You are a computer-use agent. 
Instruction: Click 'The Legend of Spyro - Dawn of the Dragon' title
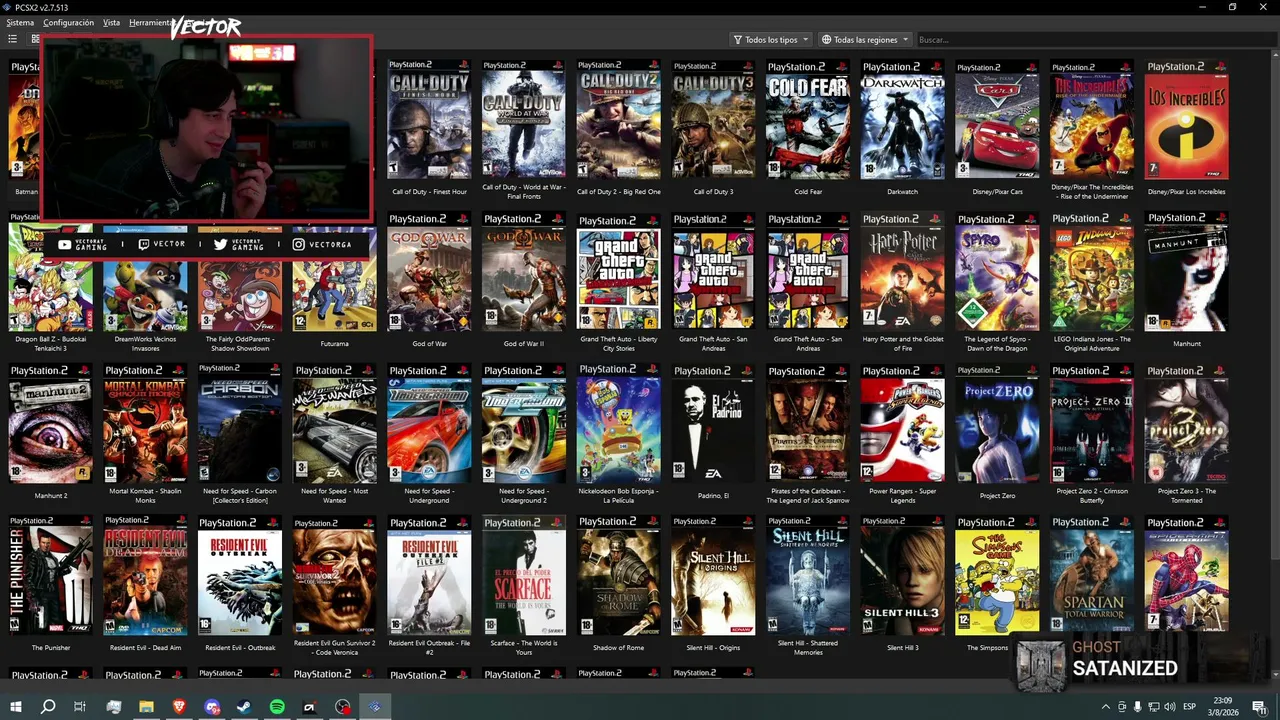(x=997, y=344)
